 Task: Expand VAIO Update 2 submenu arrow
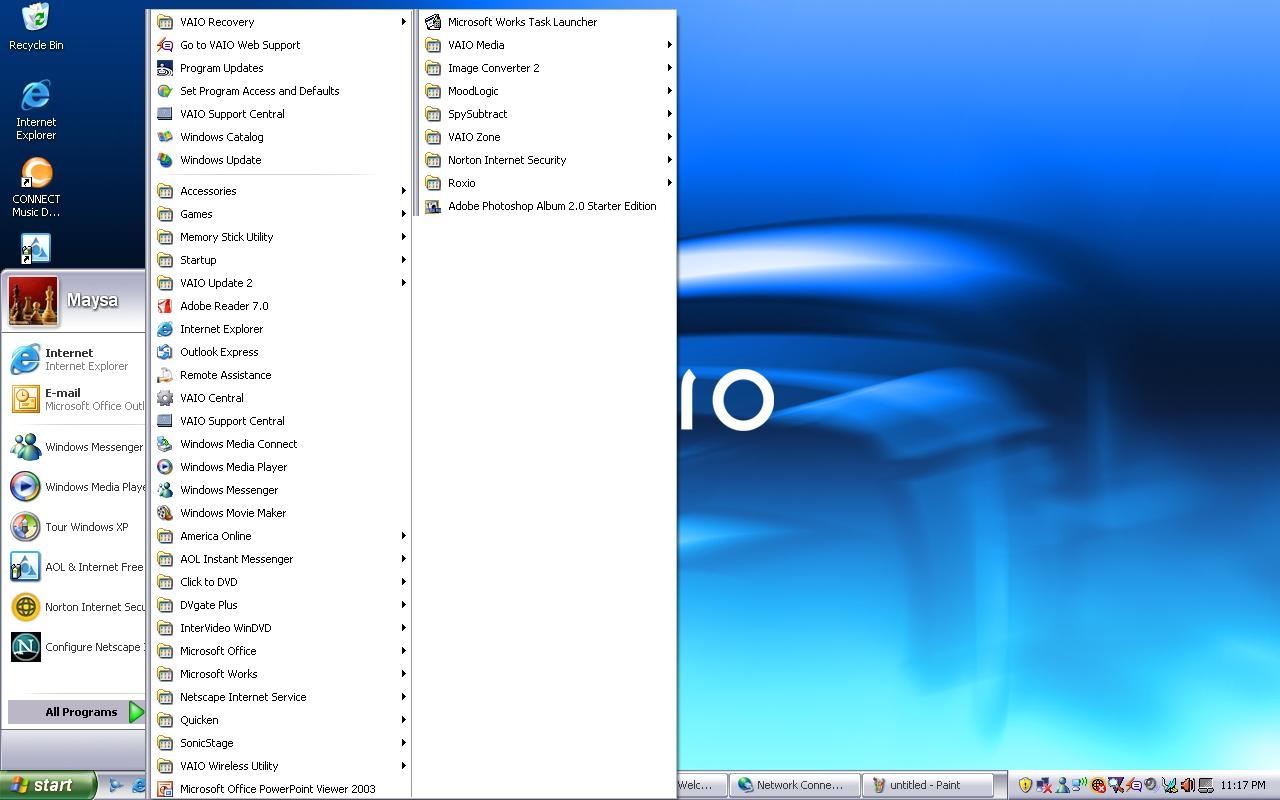404,283
